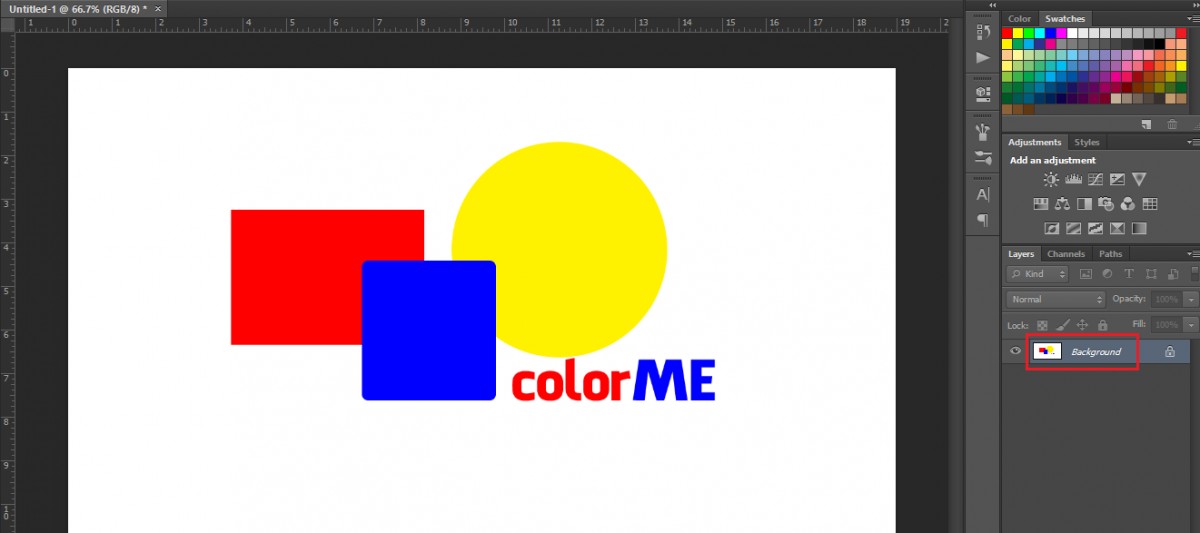Open the Layers panel flyout menu

pos(1193,254)
